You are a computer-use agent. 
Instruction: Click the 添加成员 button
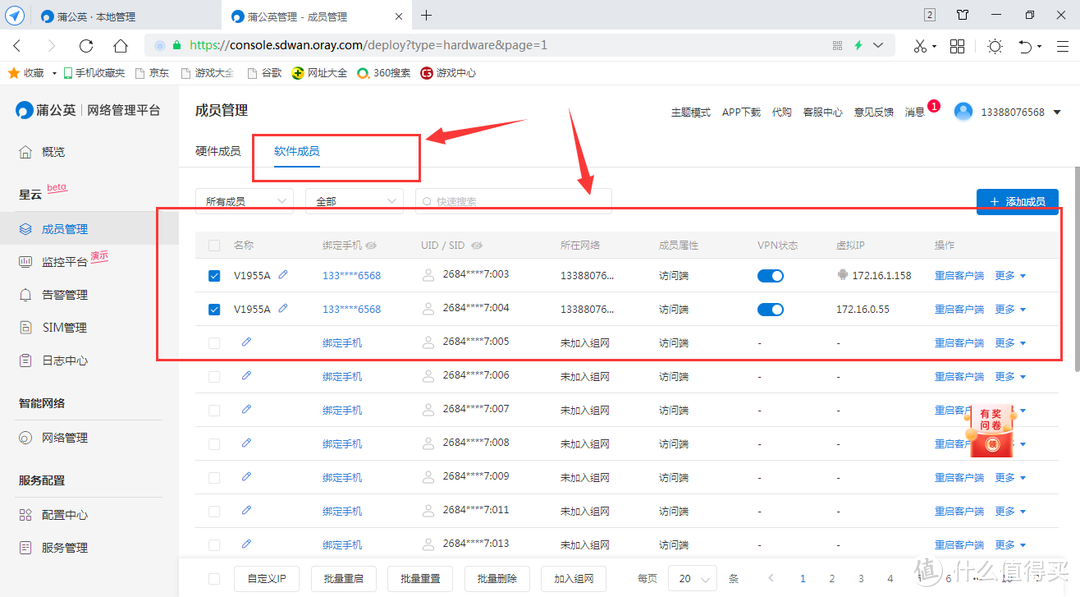(x=1017, y=201)
